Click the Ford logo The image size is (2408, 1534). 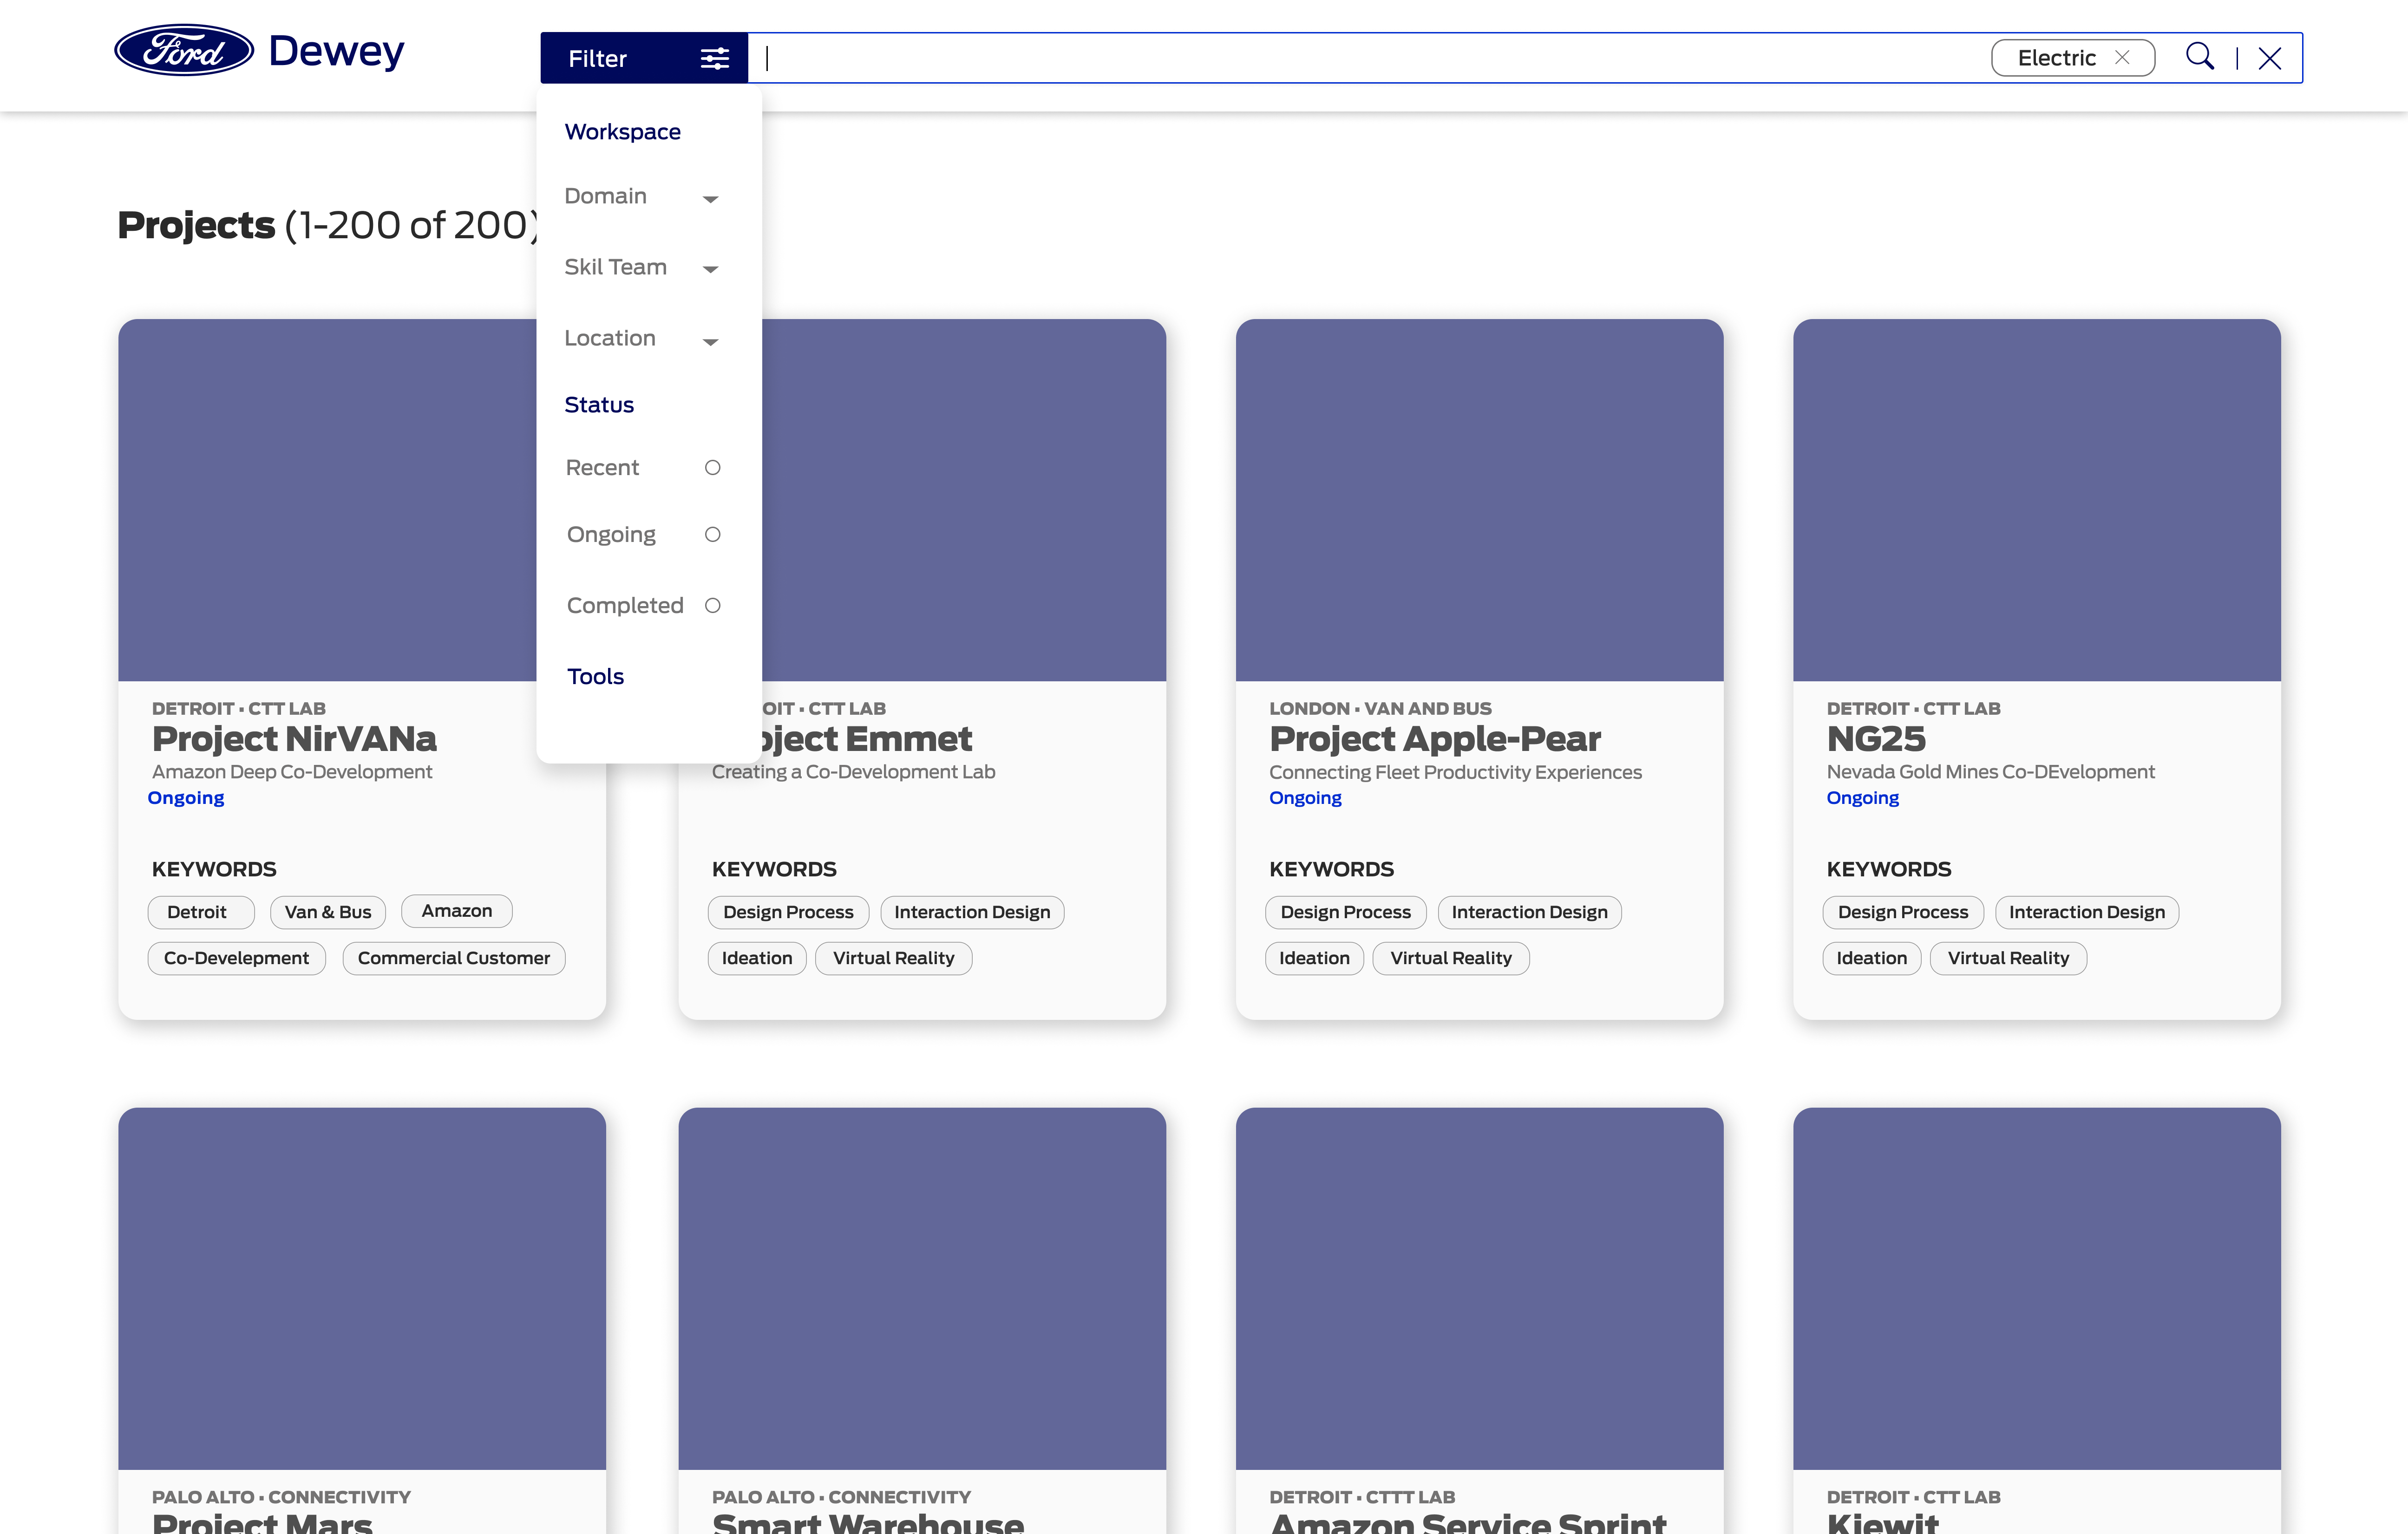pyautogui.click(x=184, y=51)
